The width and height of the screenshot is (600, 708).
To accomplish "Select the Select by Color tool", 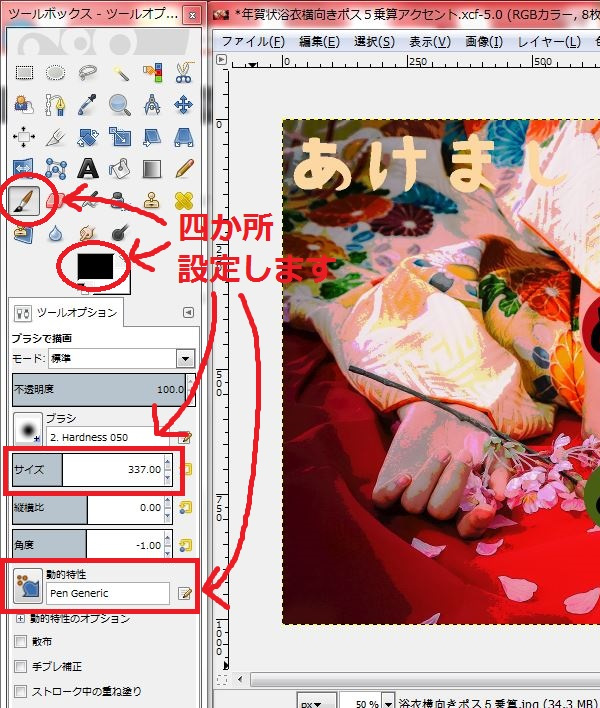I will tap(152, 72).
